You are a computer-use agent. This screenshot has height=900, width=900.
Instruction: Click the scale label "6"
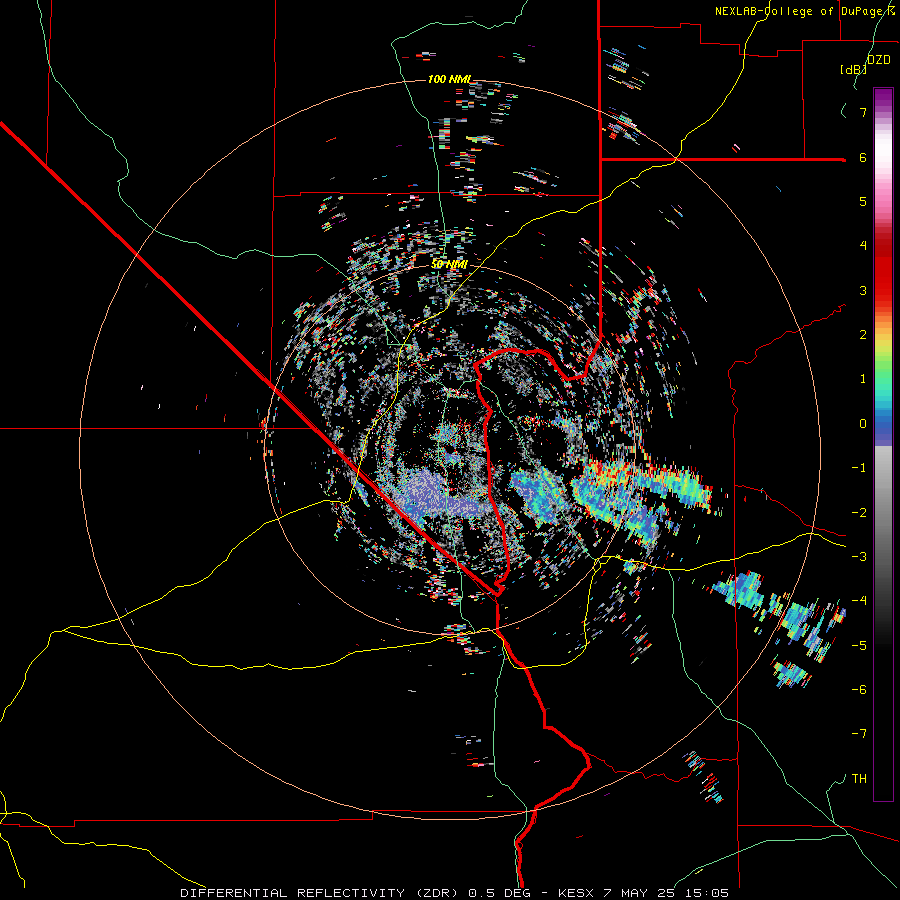click(863, 157)
